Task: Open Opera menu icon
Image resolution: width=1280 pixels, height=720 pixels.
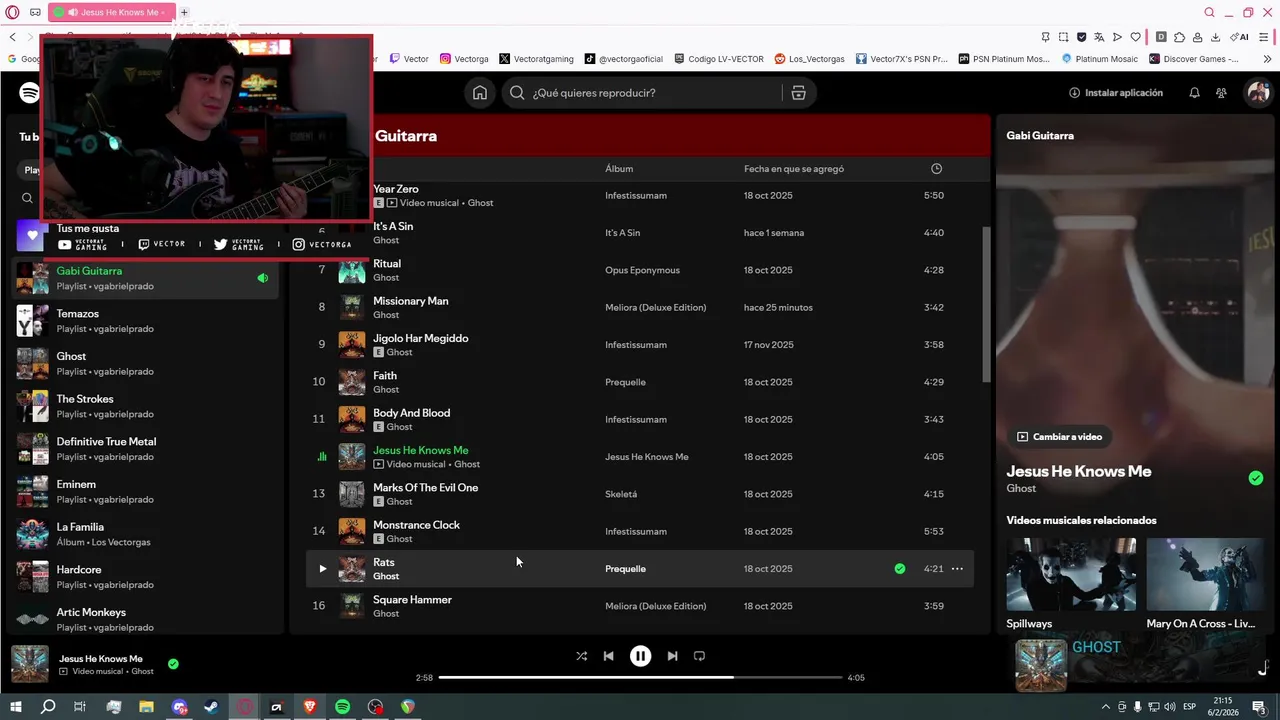Action: tap(14, 12)
